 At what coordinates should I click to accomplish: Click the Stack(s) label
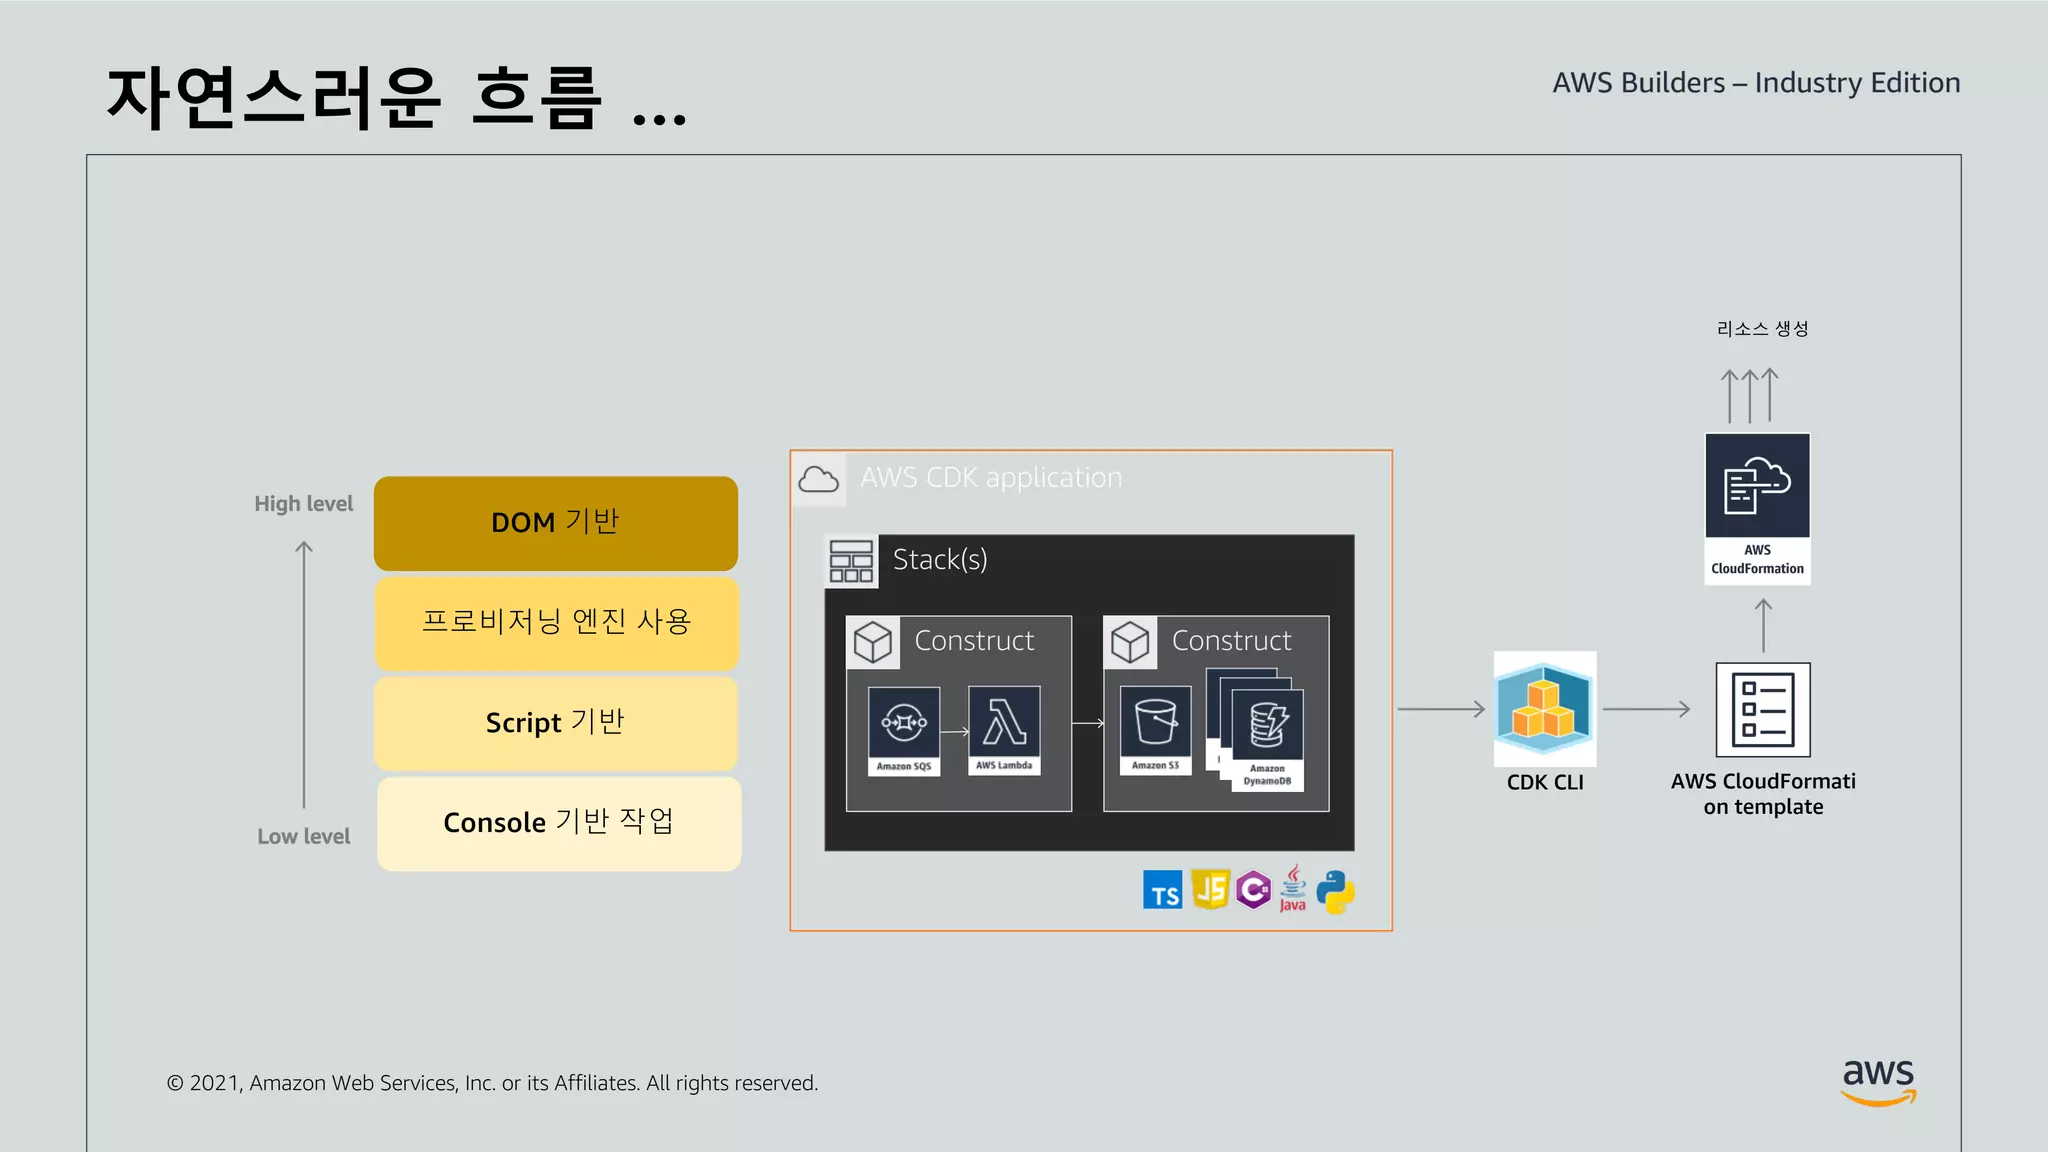[x=940, y=560]
